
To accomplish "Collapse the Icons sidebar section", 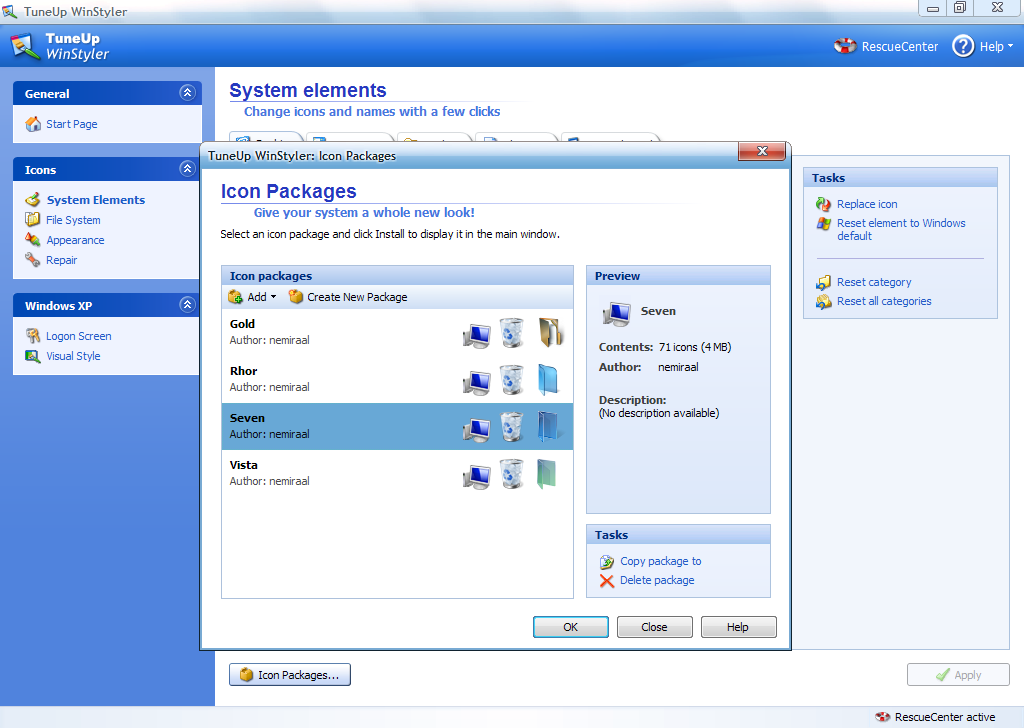I will pos(187,169).
